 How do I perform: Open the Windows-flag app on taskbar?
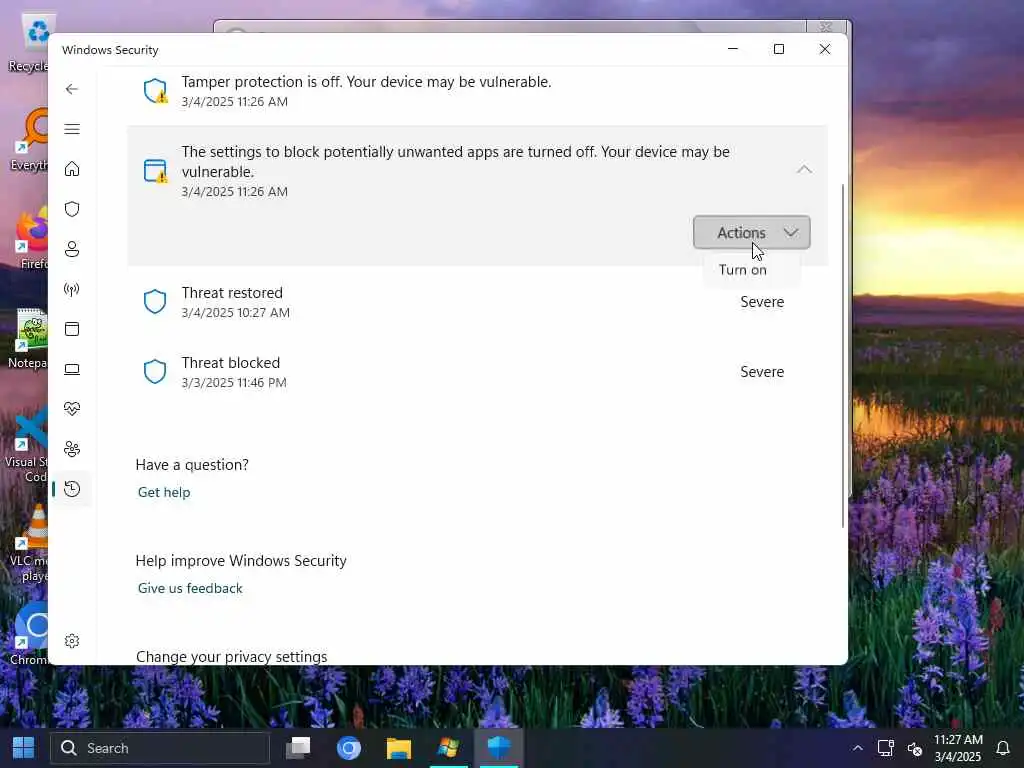[x=449, y=748]
